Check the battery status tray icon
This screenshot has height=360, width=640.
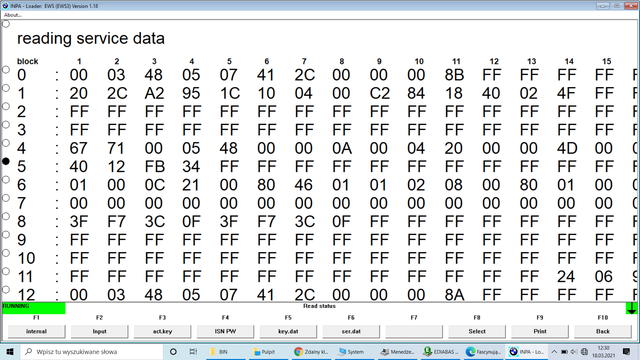pos(564,351)
